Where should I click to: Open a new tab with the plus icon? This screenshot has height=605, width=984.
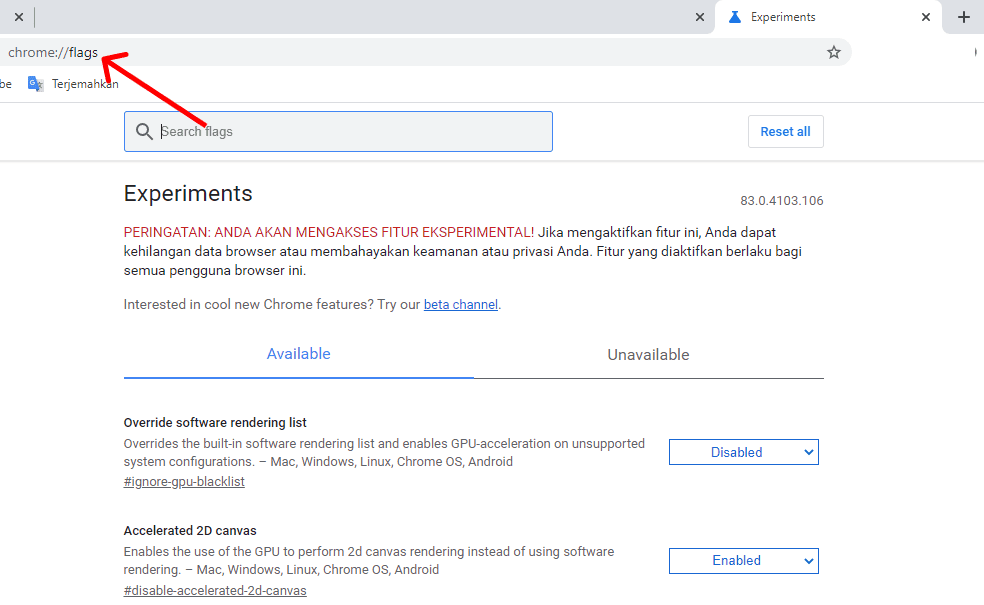(x=964, y=17)
